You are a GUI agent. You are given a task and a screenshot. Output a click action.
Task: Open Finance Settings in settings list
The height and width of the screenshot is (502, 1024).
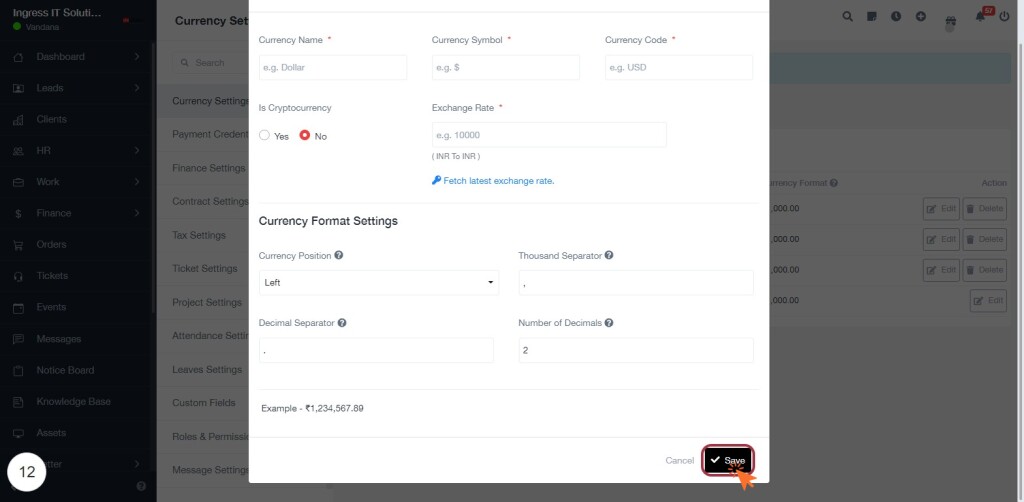click(x=209, y=168)
